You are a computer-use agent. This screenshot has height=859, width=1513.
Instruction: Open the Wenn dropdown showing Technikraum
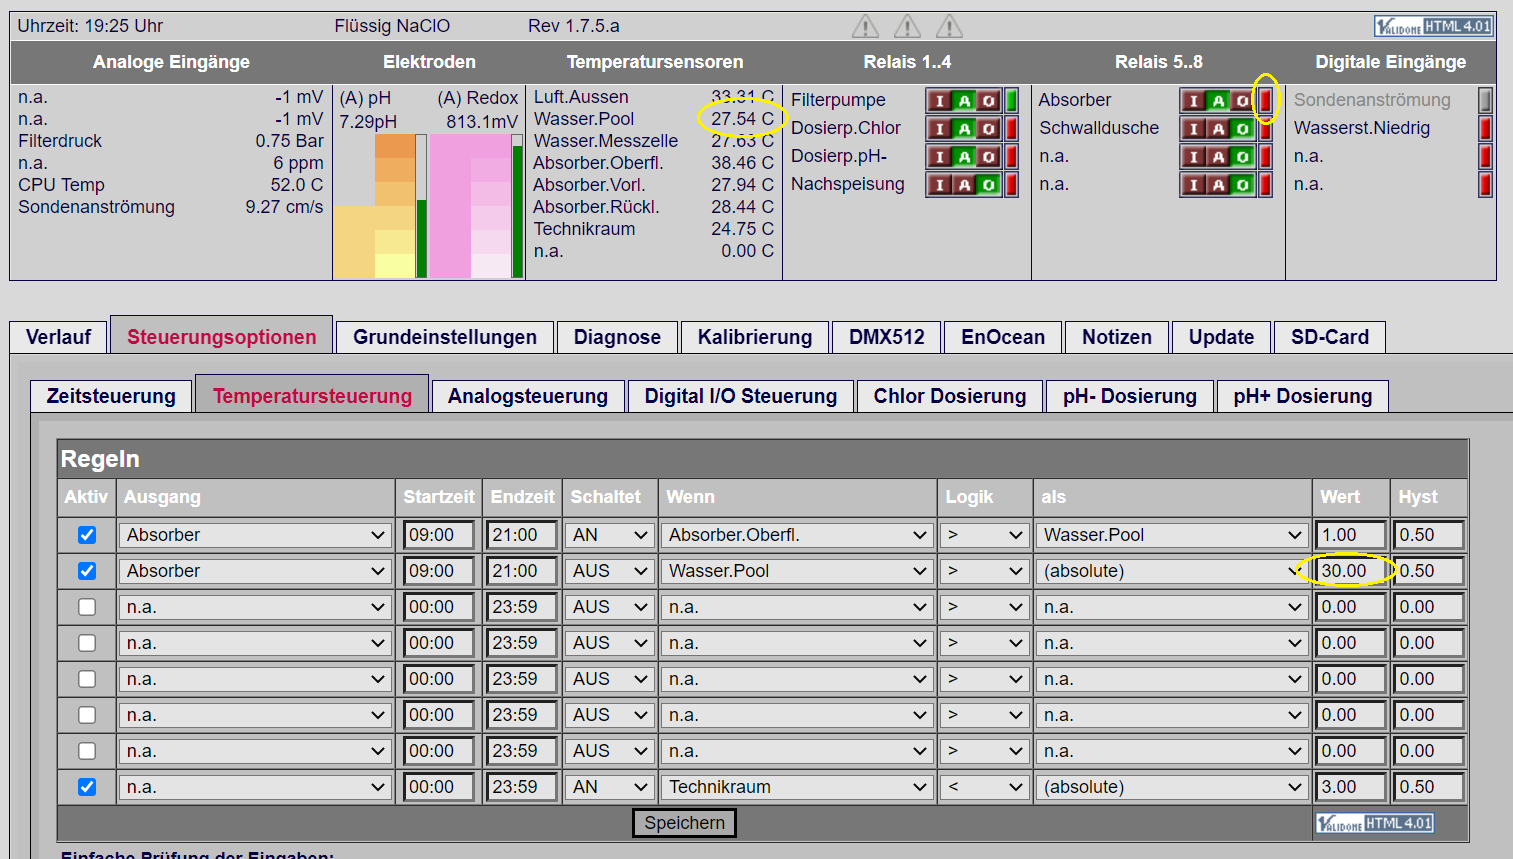(x=798, y=787)
